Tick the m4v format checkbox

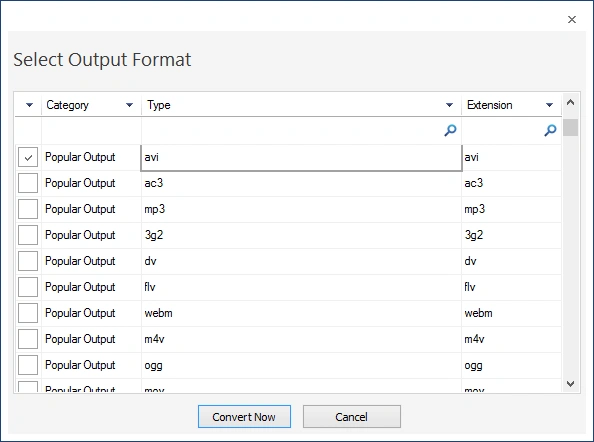[28, 339]
